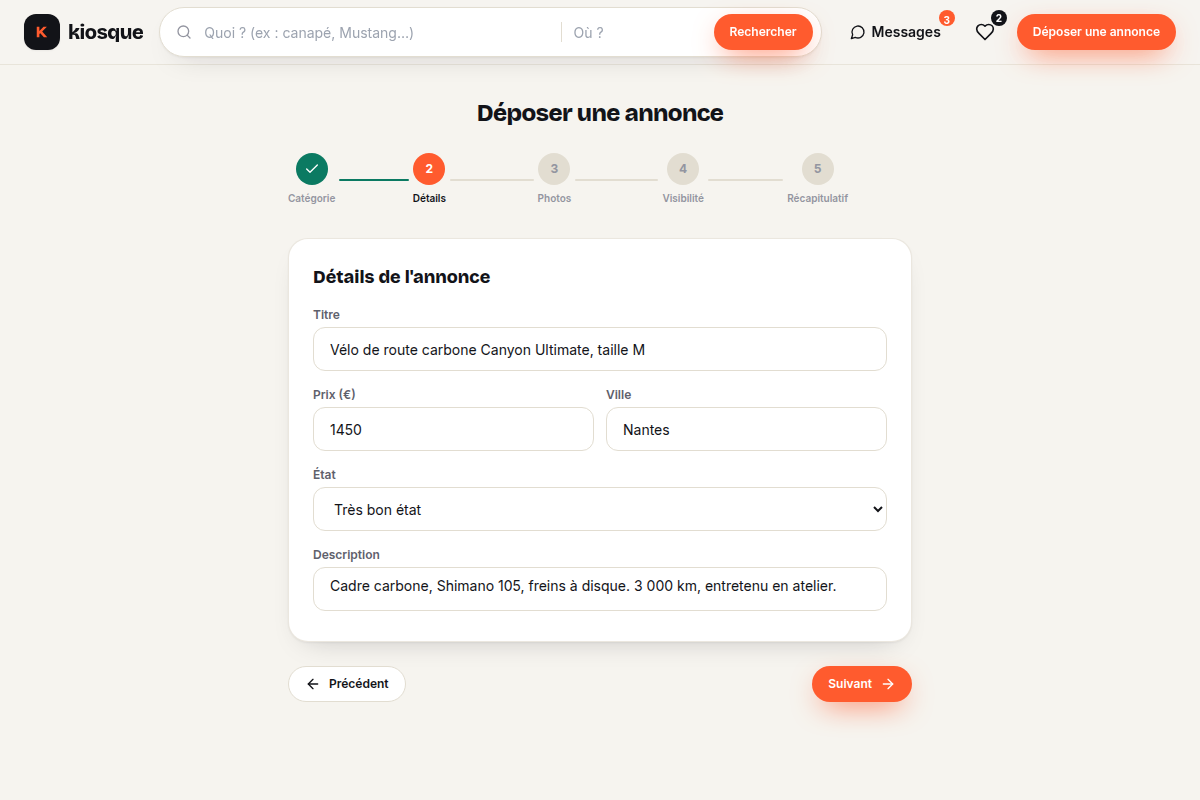Expand the État dropdown

600,509
